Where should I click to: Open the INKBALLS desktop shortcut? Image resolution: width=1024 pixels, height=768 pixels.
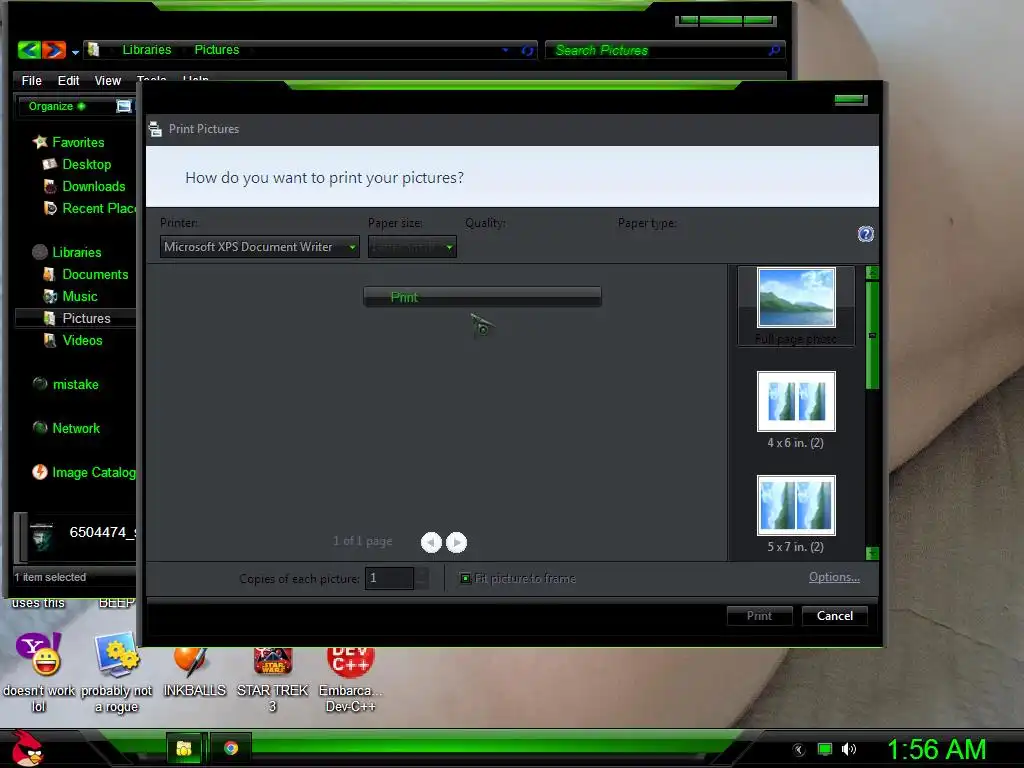tap(194, 673)
